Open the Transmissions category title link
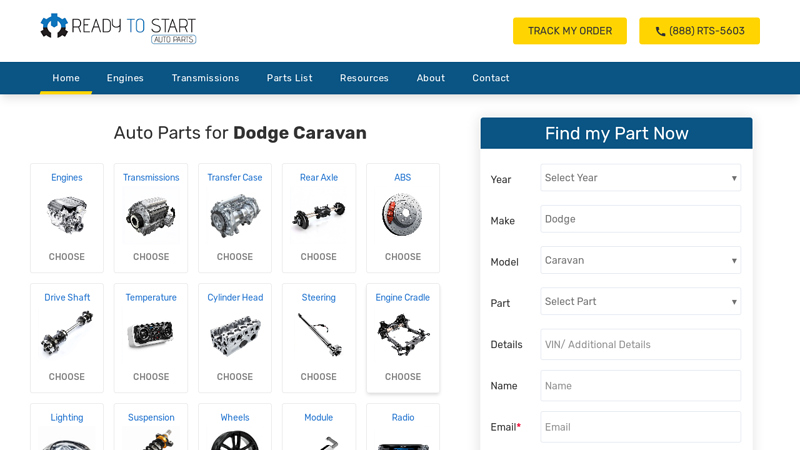Image resolution: width=800 pixels, height=450 pixels. (151, 178)
